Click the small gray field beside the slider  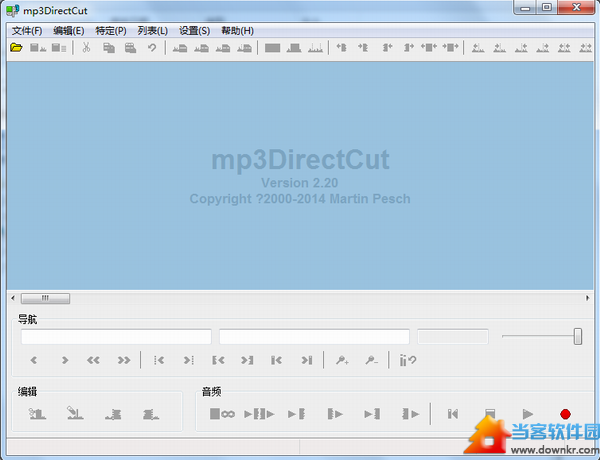click(453, 337)
